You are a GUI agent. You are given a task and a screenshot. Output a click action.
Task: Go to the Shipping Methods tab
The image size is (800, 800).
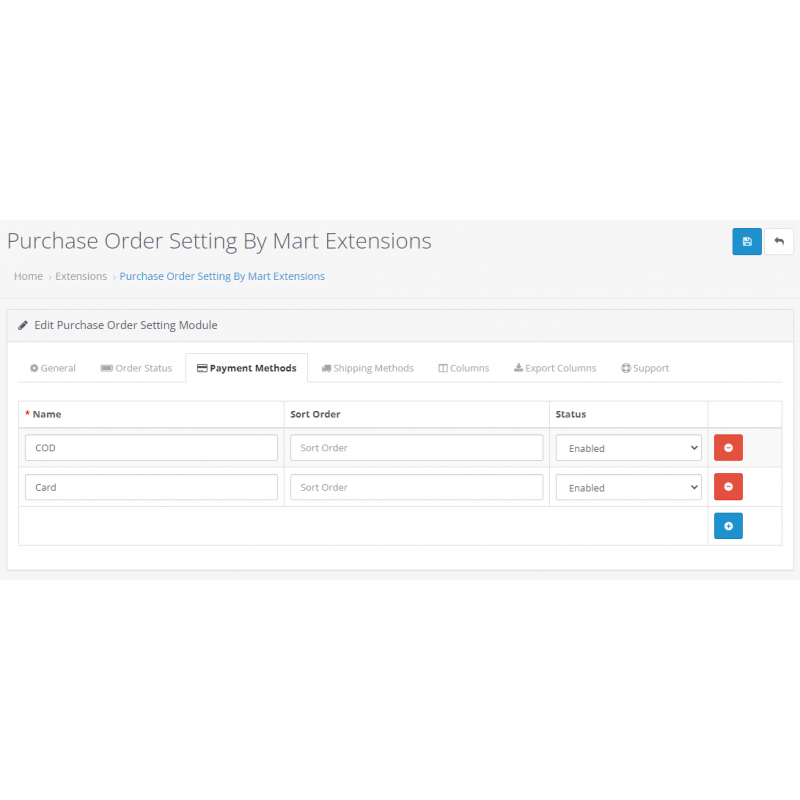tap(367, 368)
